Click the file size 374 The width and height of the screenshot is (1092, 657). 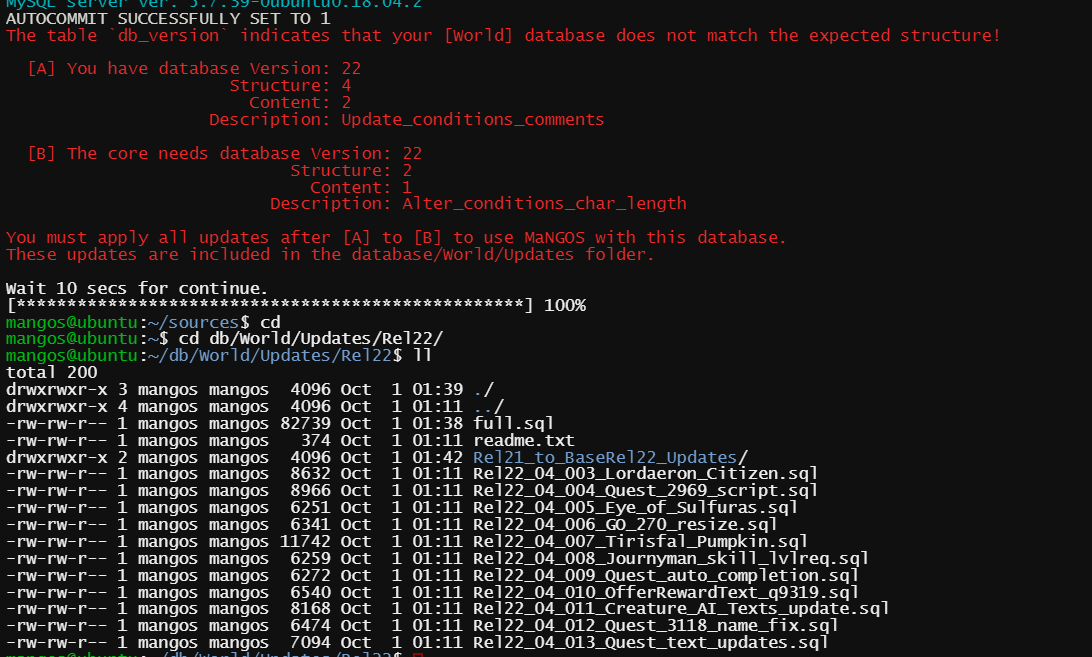pos(315,440)
